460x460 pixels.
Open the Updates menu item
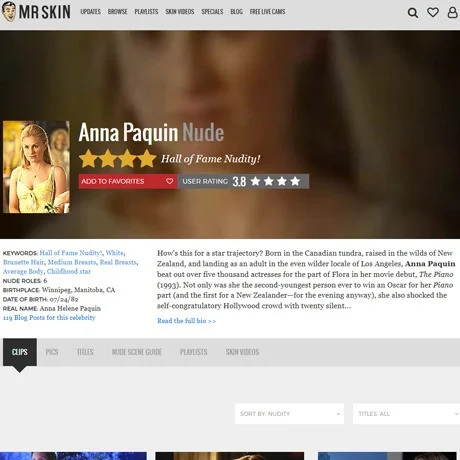pos(90,12)
